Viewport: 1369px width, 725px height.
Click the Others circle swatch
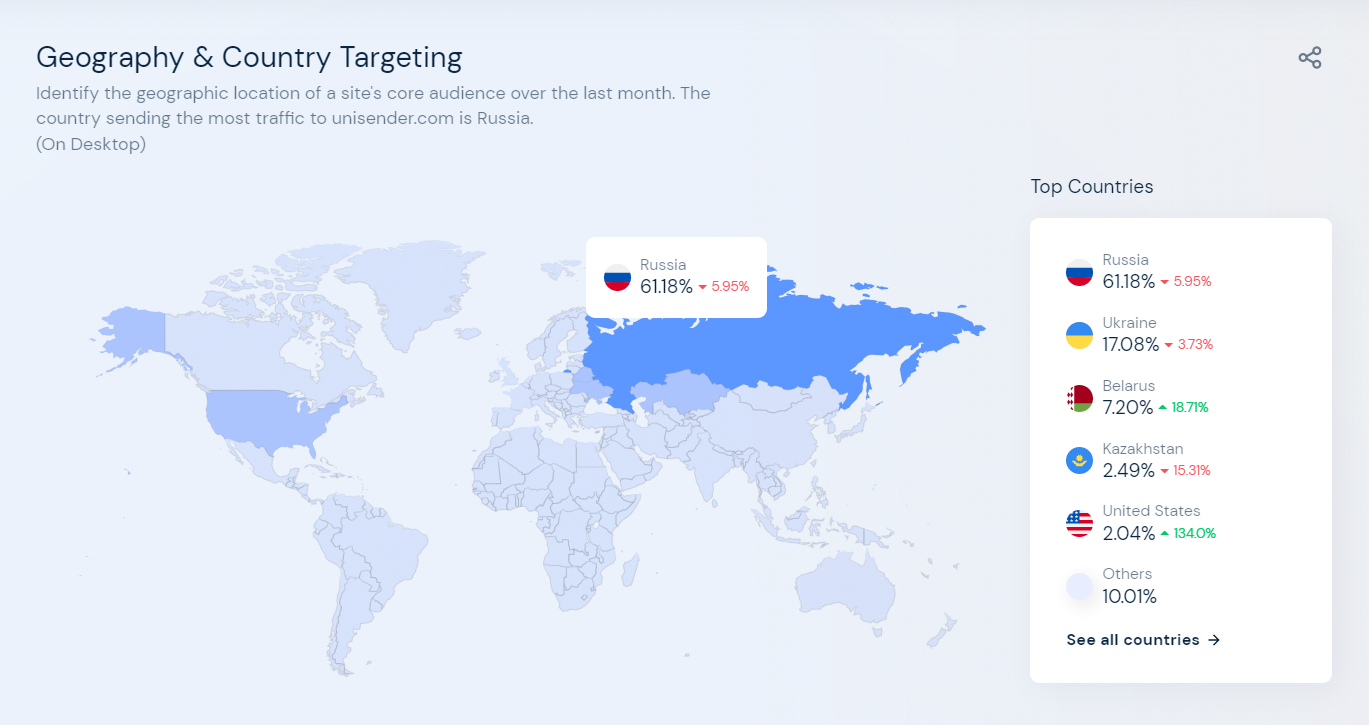pos(1079,586)
